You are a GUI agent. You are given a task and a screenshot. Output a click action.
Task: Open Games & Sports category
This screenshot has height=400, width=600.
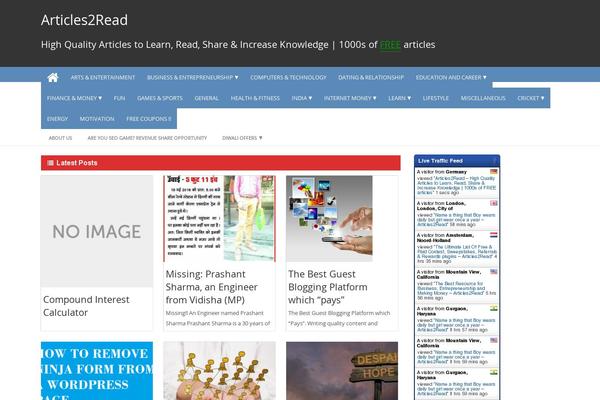(x=160, y=98)
